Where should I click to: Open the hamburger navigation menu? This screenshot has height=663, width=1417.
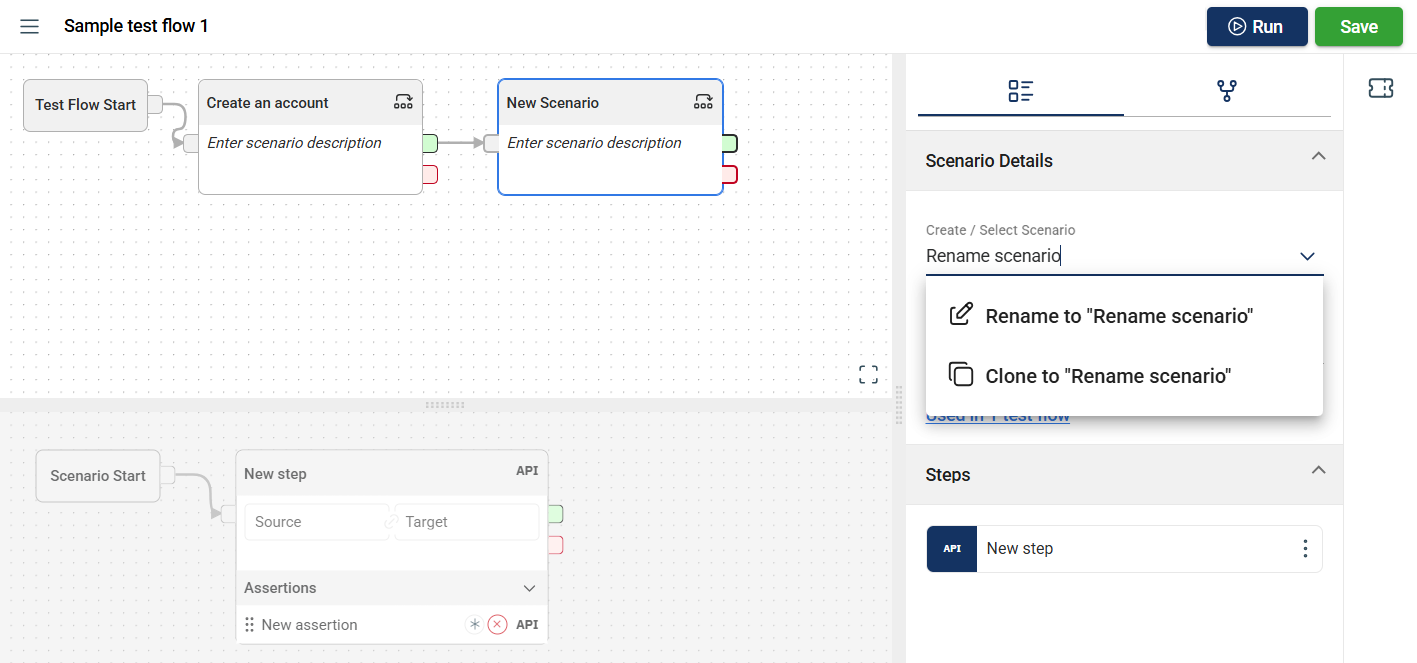(30, 26)
